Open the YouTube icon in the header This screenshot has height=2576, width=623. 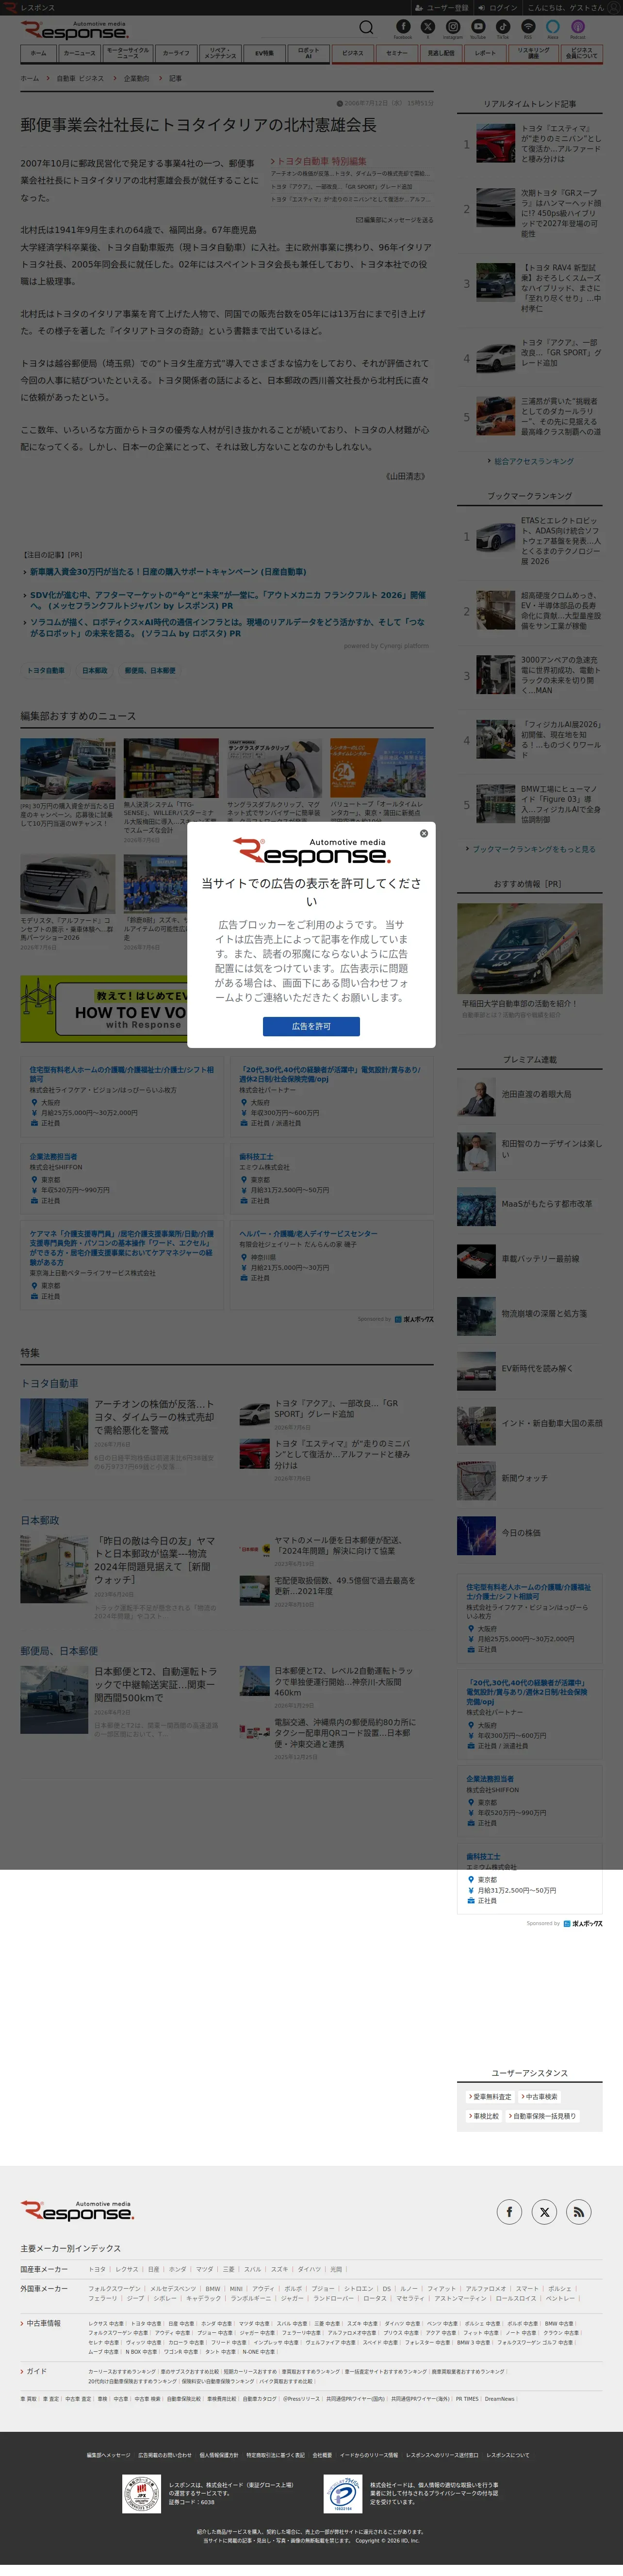[x=478, y=28]
